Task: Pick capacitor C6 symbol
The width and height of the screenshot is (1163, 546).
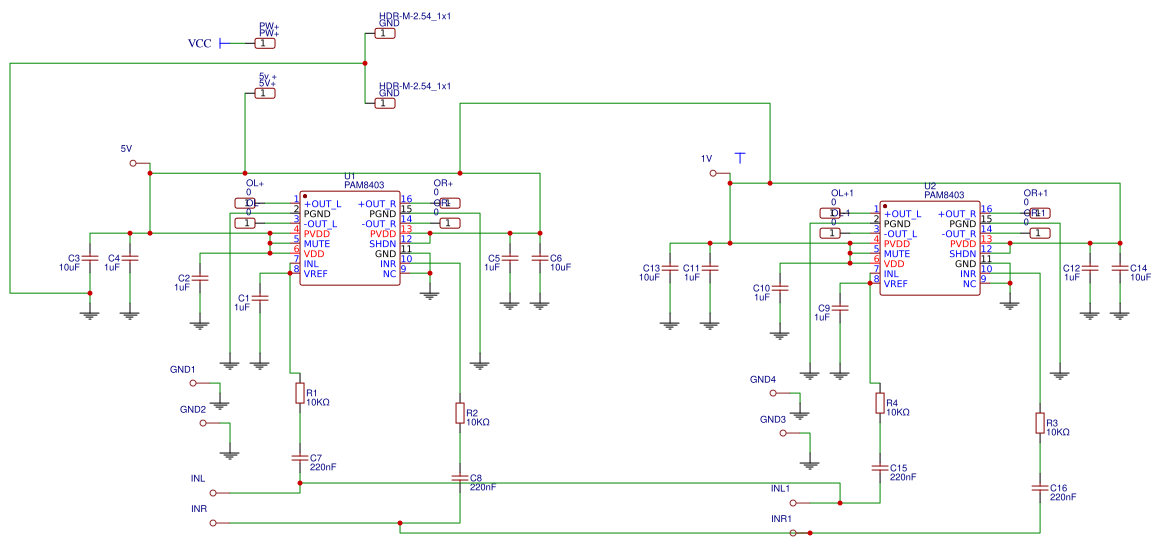Action: (x=540, y=258)
